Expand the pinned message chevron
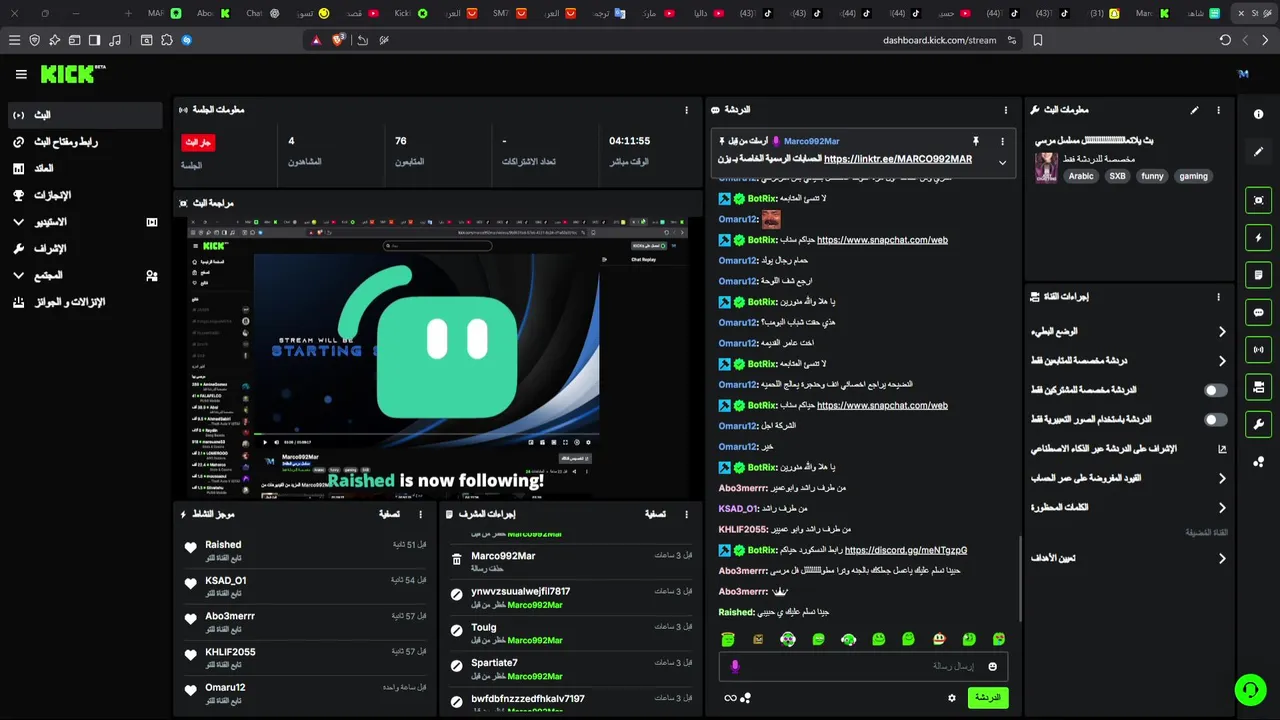The width and height of the screenshot is (1280, 720). pos(1002,162)
